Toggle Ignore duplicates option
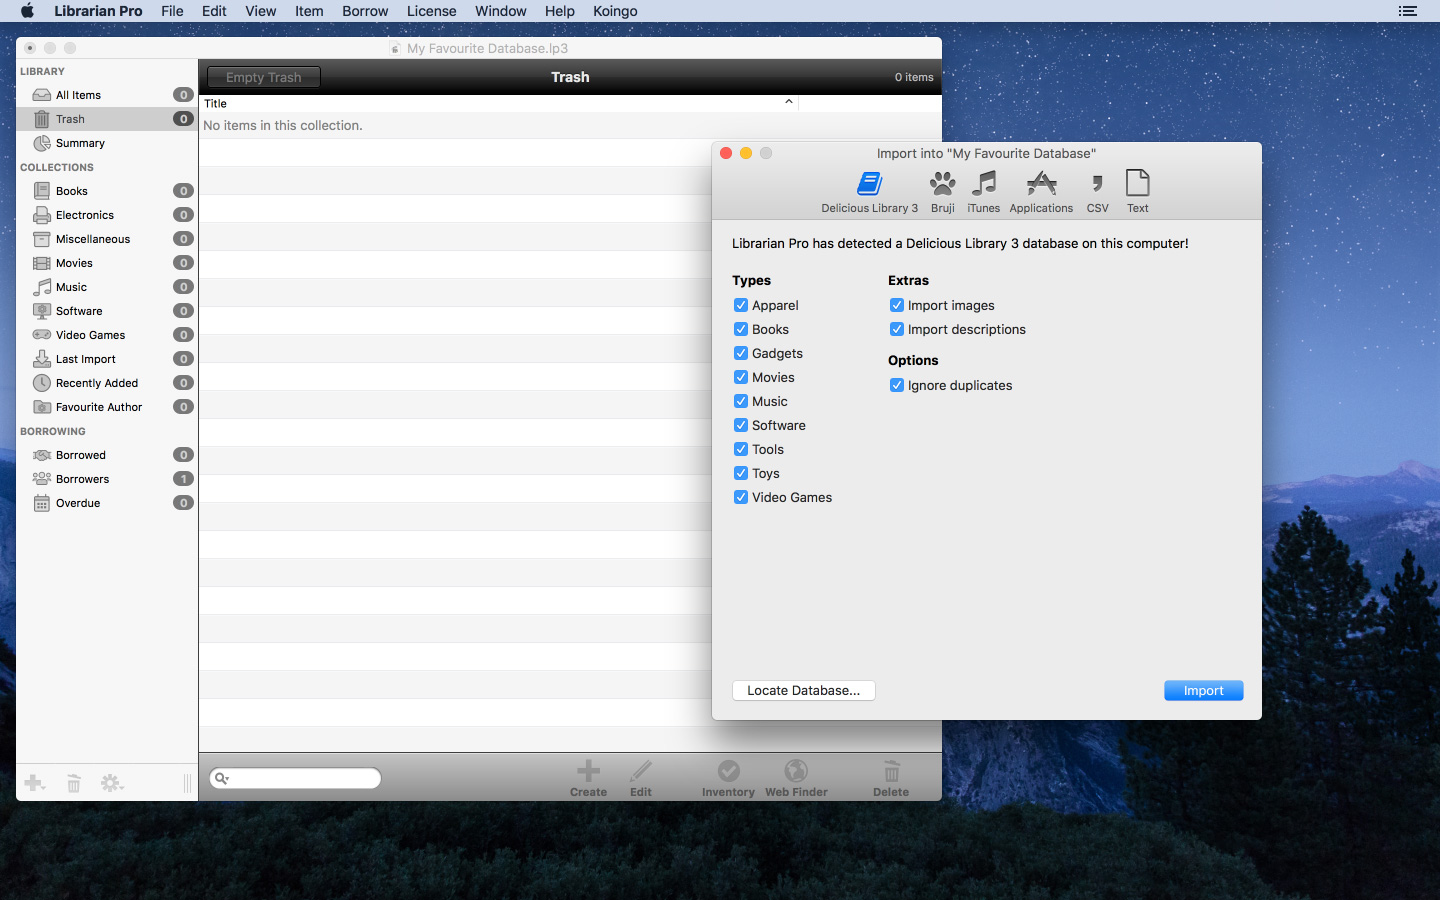Screen dimensions: 1440x900 coord(897,385)
